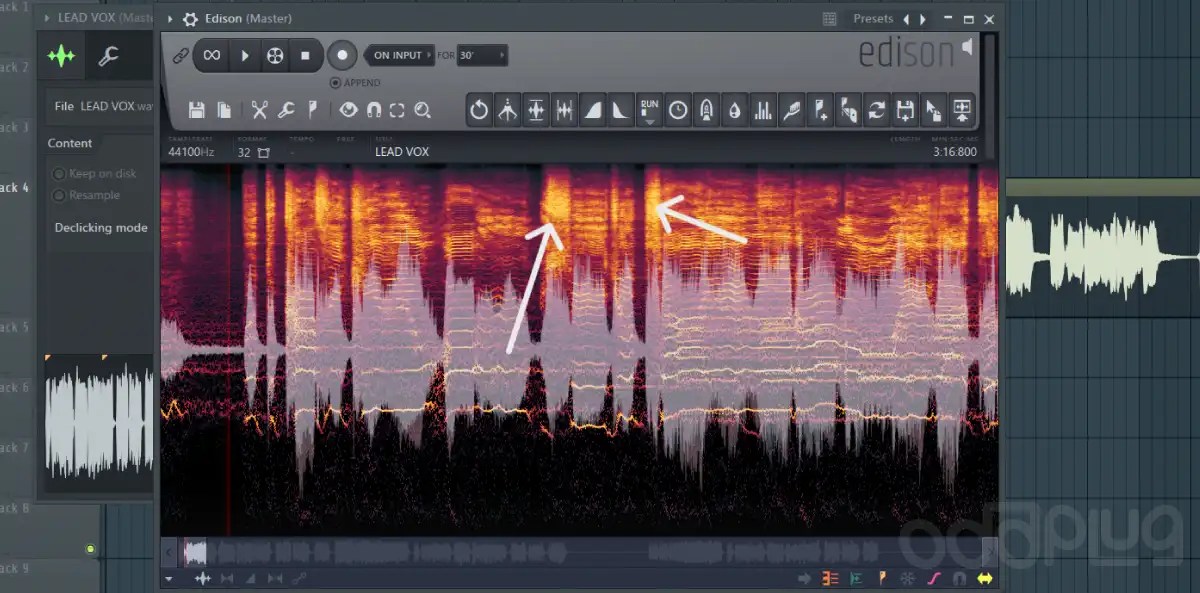Open the Edison main menu arrow
This screenshot has width=1200, height=593.
(170, 18)
